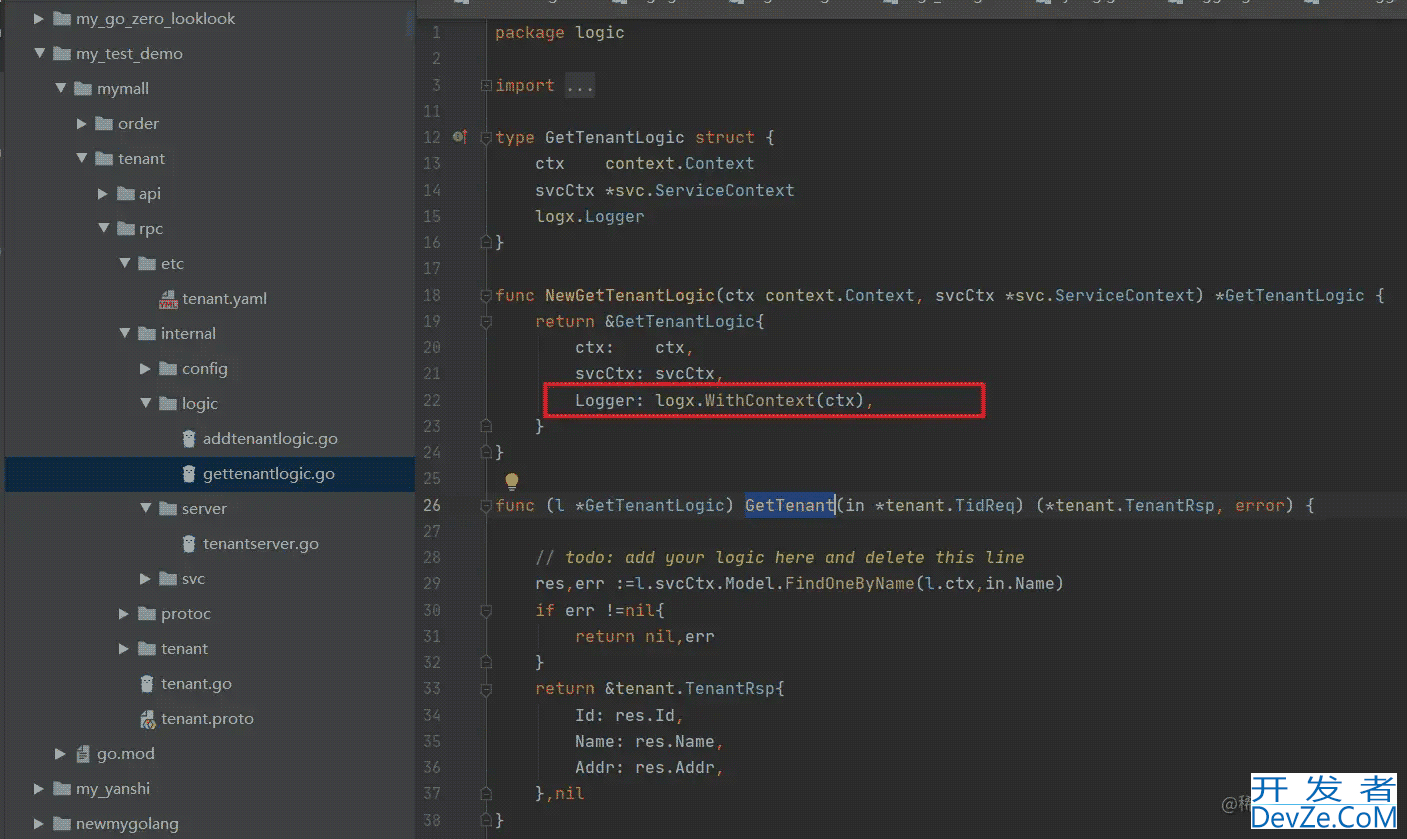Click the gopher icon of tenantserver.go
The image size is (1407, 839).
189,544
